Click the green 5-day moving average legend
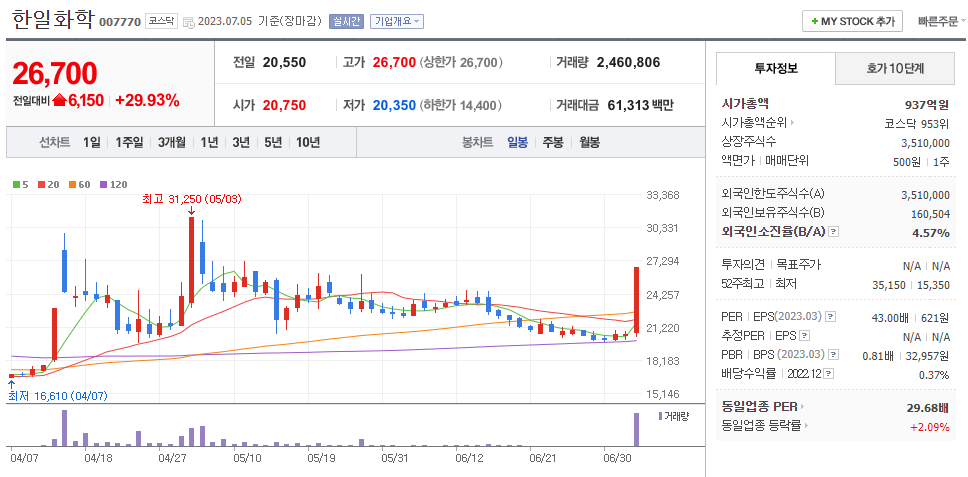 20,184
